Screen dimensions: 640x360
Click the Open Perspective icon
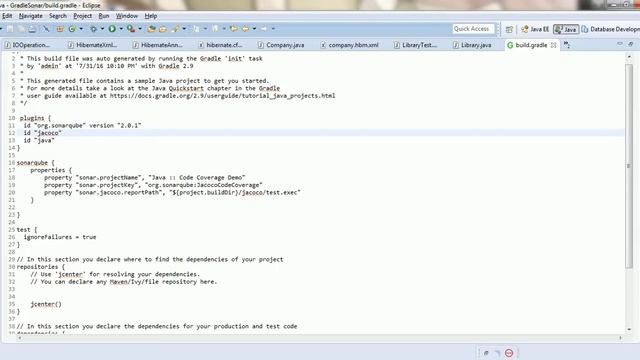point(509,29)
